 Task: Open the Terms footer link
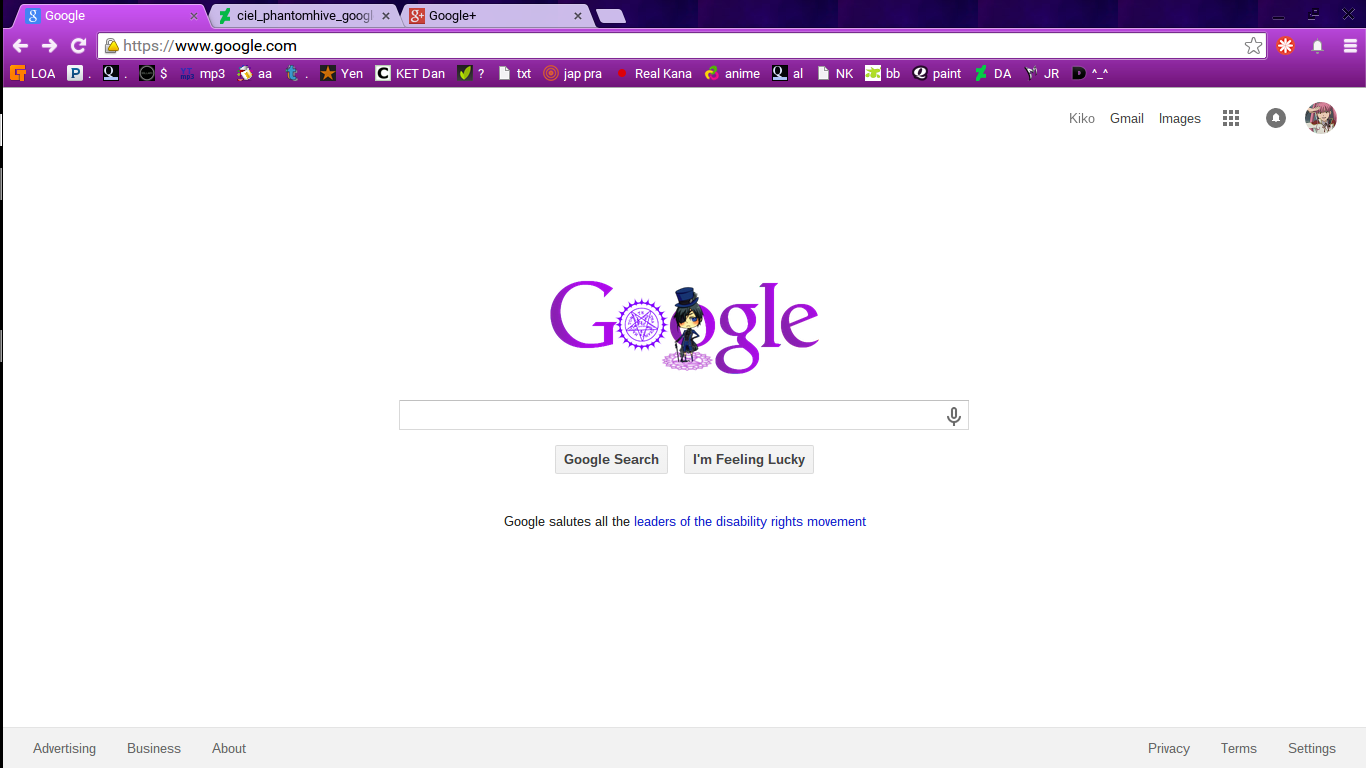pyautogui.click(x=1239, y=748)
